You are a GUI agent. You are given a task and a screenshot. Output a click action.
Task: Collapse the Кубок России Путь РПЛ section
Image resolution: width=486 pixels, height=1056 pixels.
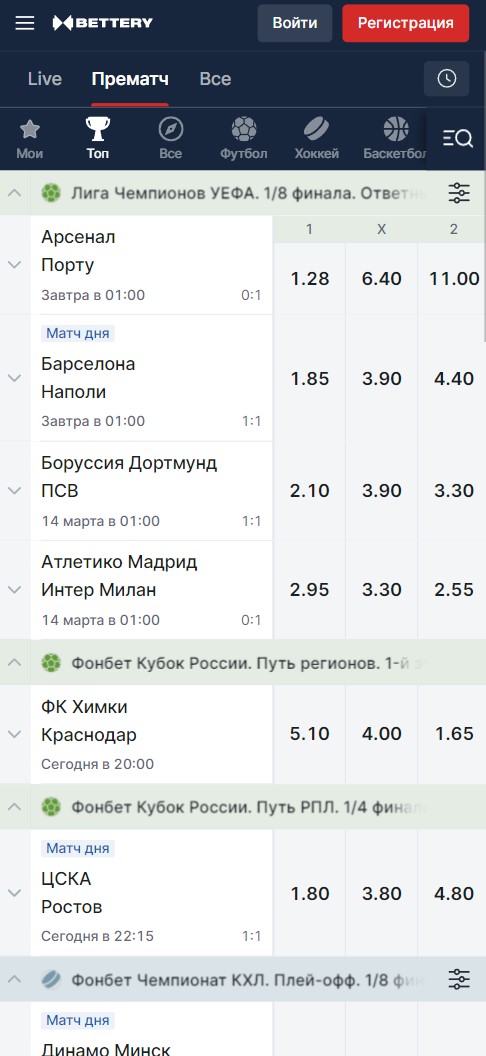pos(15,807)
